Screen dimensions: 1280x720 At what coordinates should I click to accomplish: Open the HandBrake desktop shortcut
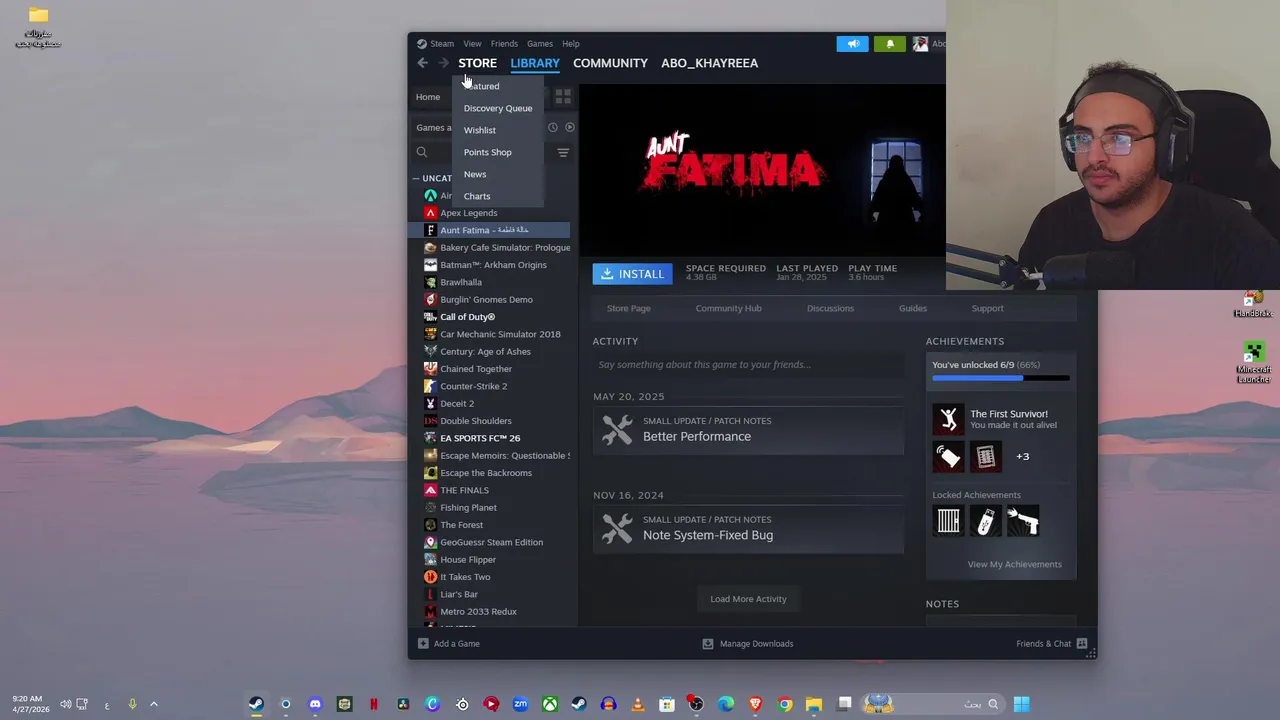point(1253,303)
